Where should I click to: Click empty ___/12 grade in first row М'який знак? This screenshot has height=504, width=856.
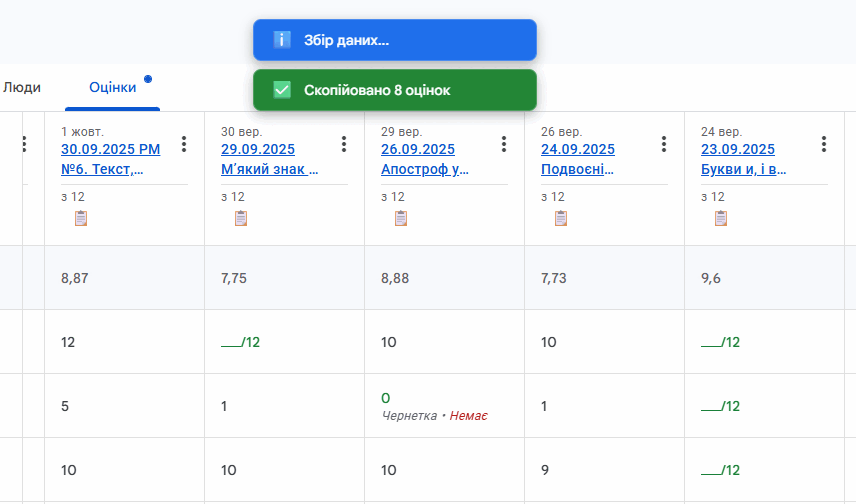241,342
